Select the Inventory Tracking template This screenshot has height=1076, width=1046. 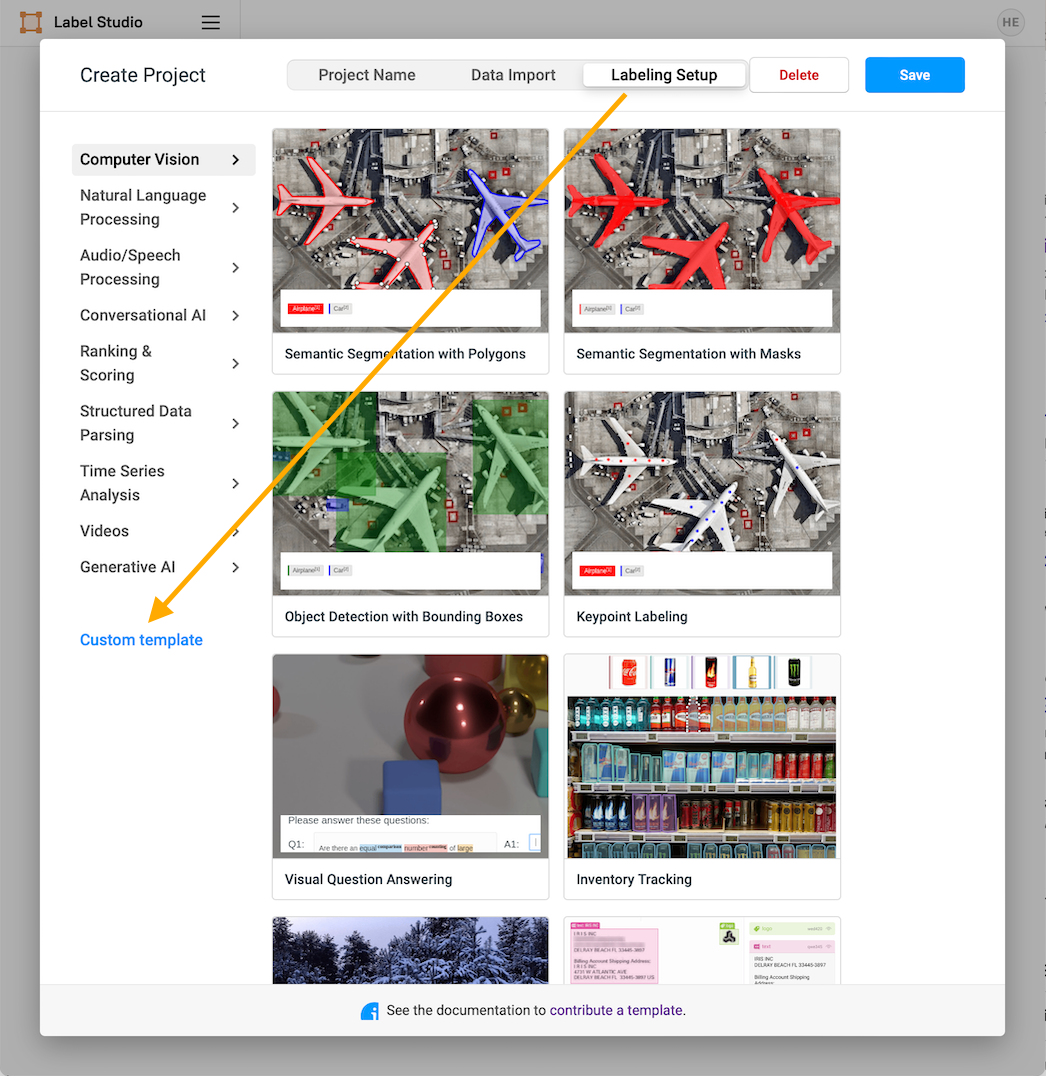click(x=702, y=776)
